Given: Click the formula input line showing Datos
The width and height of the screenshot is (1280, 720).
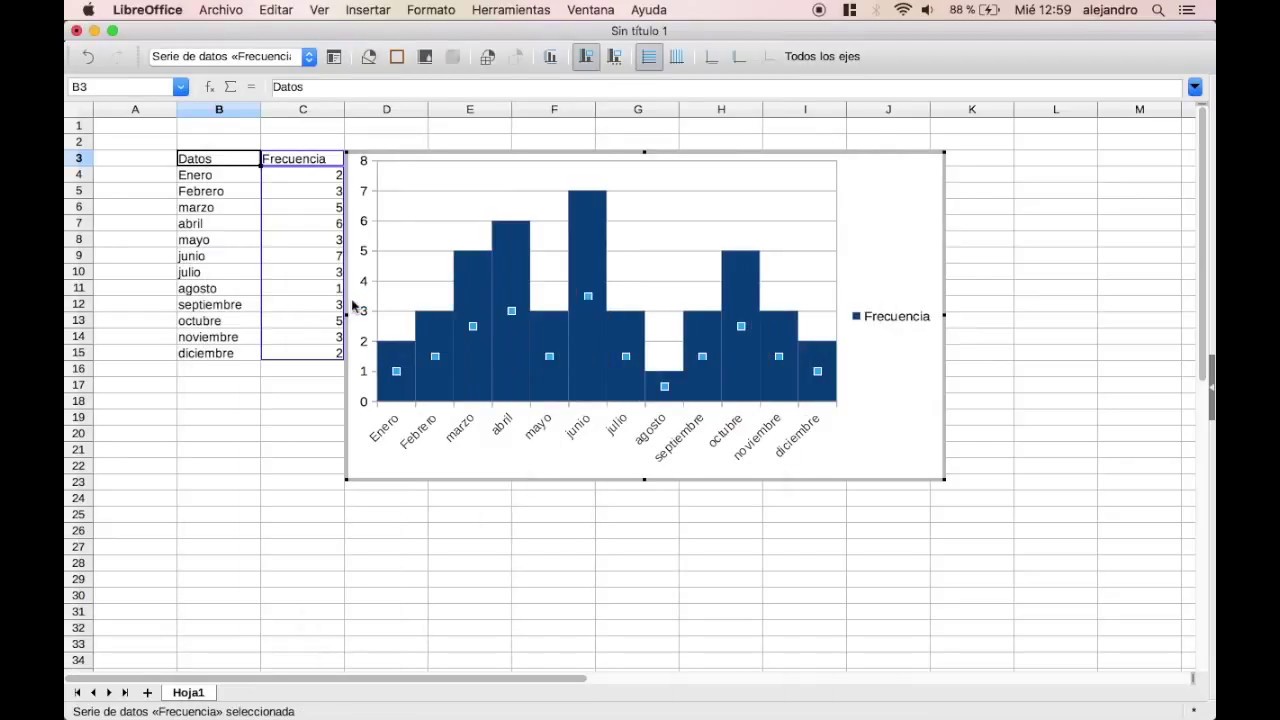Looking at the screenshot, I should [x=725, y=87].
